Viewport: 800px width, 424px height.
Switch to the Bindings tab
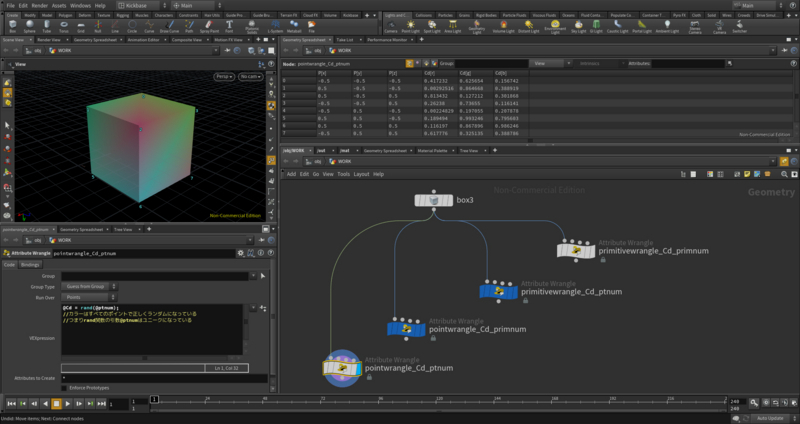click(x=30, y=265)
